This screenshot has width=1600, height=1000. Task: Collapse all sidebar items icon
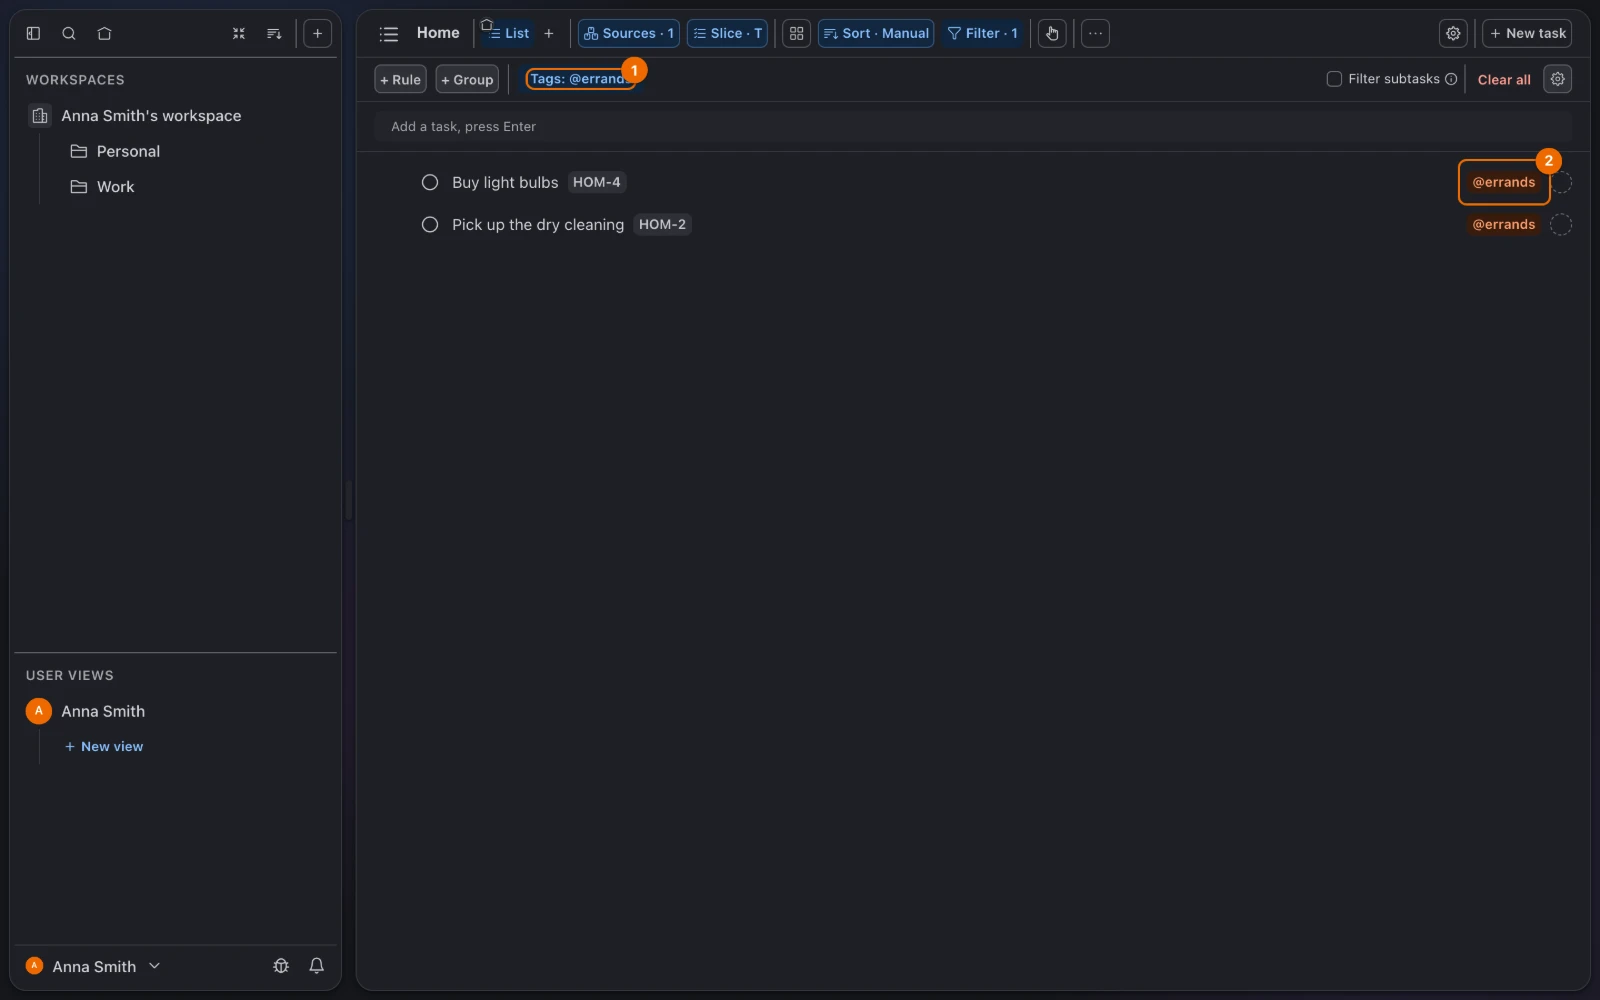(x=239, y=33)
